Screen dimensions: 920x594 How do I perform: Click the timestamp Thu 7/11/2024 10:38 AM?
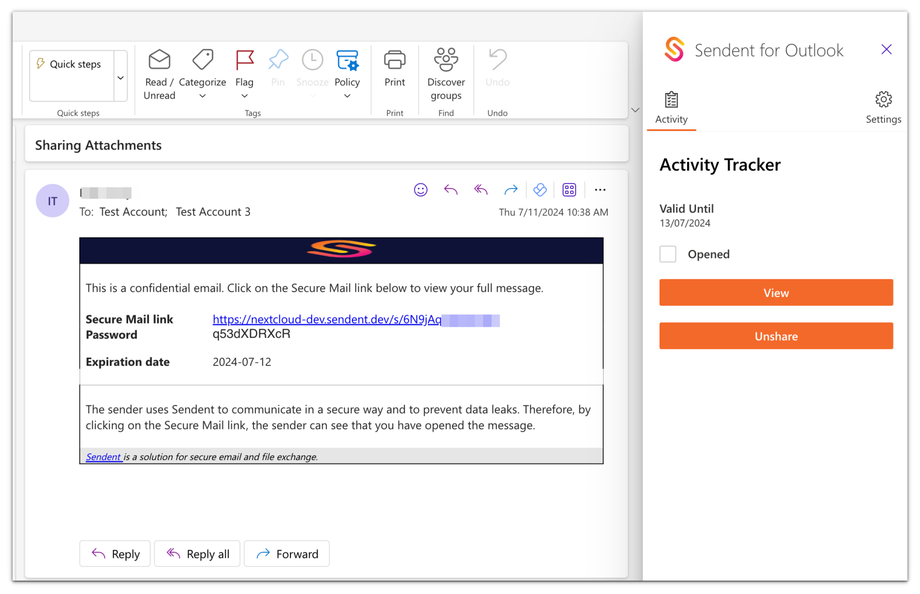553,212
